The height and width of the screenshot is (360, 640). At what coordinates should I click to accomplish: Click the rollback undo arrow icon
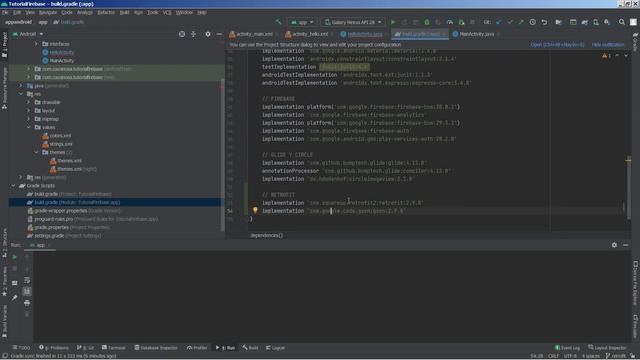pyautogui.click(x=544, y=22)
